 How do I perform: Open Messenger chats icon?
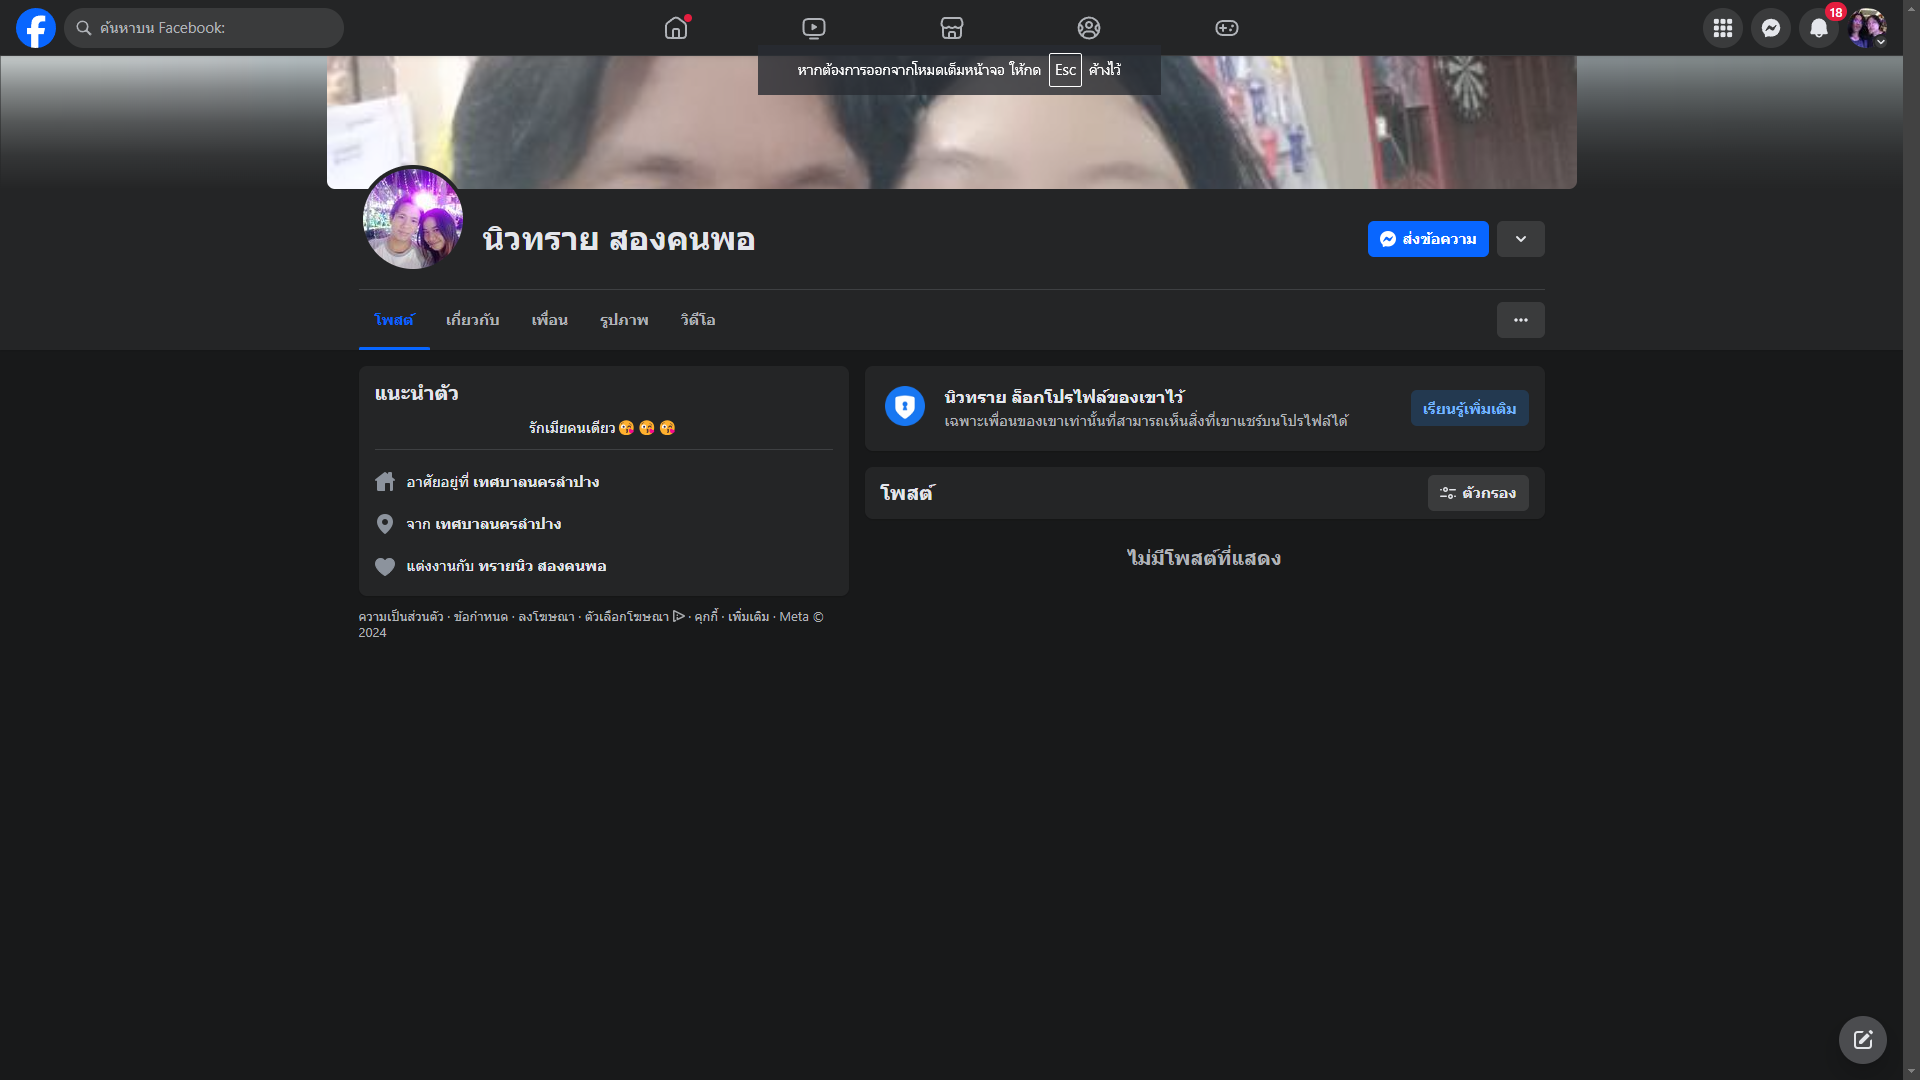(x=1771, y=28)
